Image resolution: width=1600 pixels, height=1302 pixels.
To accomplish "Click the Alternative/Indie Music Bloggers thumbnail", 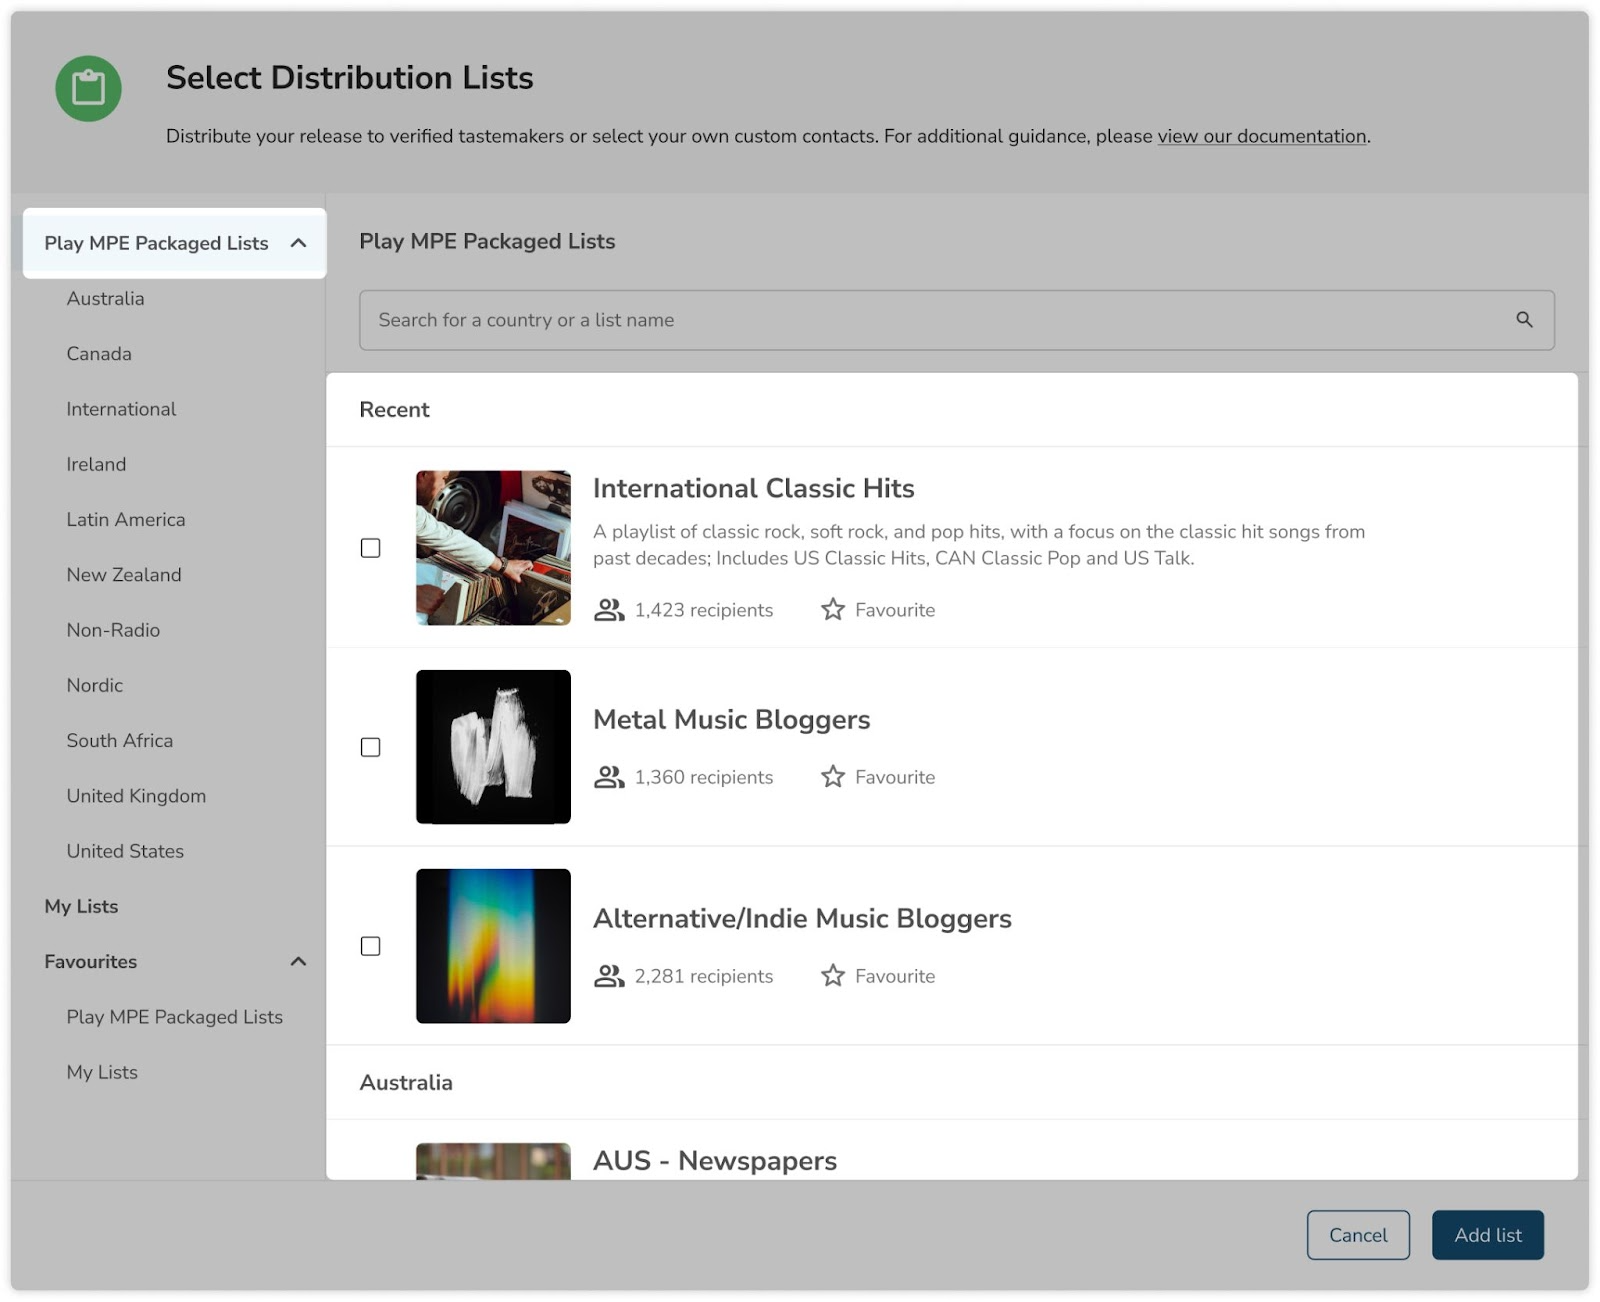I will (493, 946).
